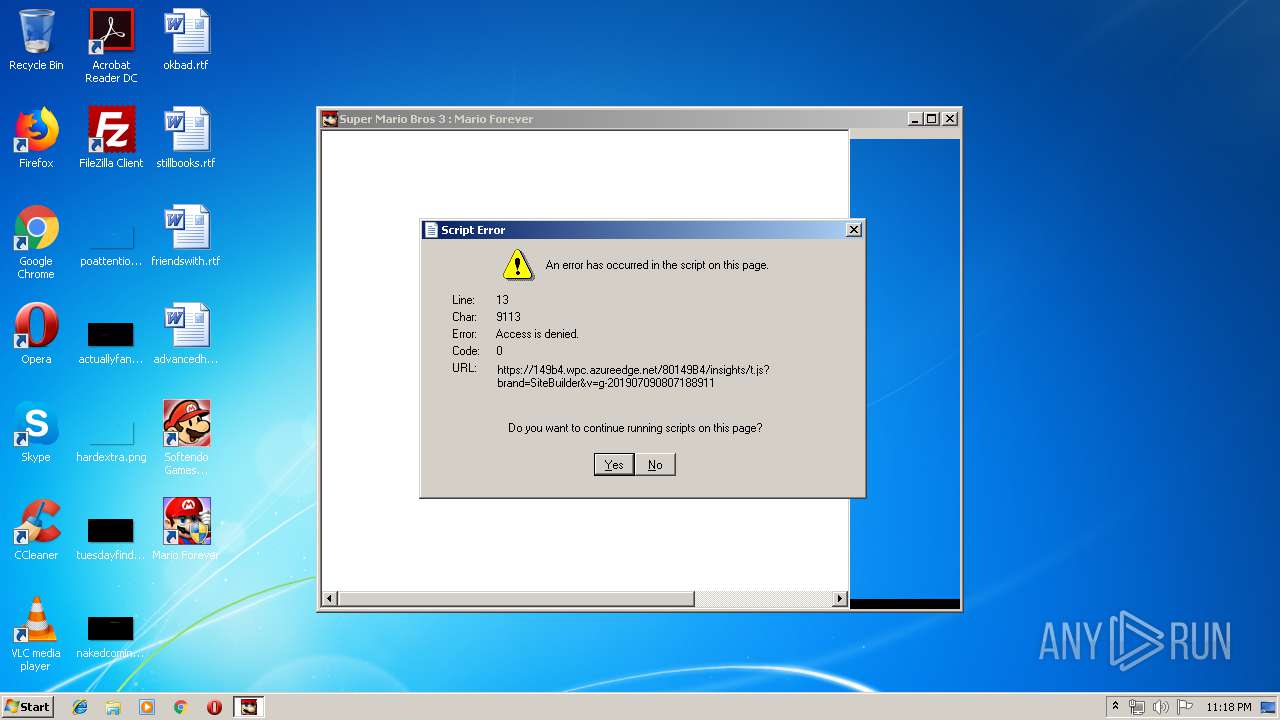The width and height of the screenshot is (1280, 720).
Task: Open VLC media player shortcut
Action: [36, 634]
